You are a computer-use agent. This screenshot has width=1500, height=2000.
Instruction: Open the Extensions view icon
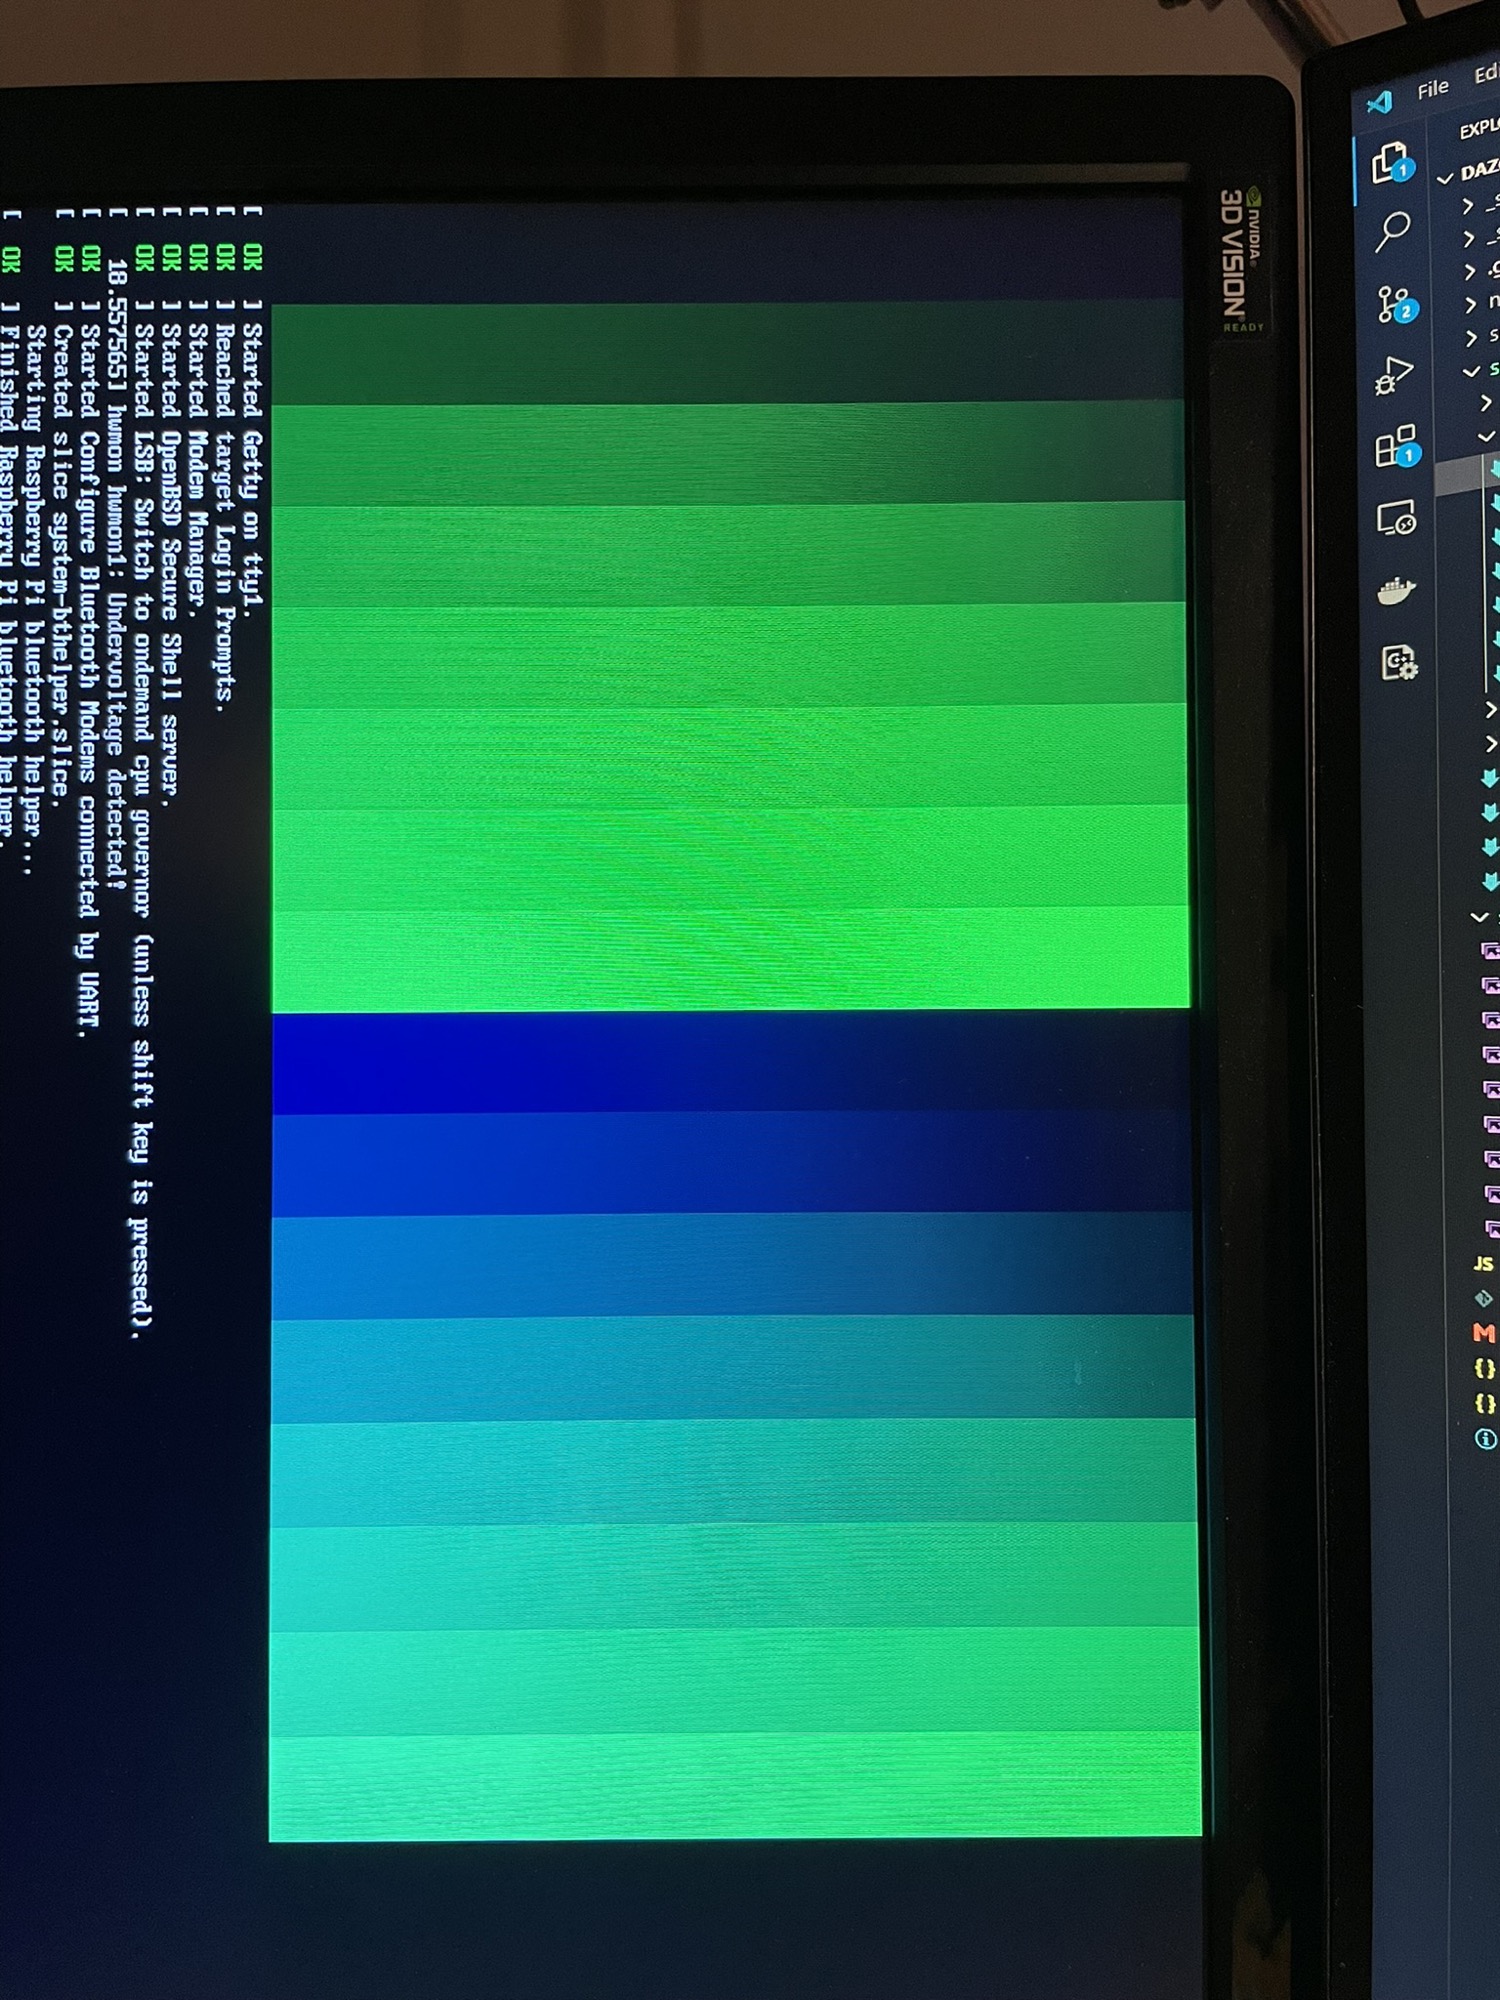pos(1396,446)
